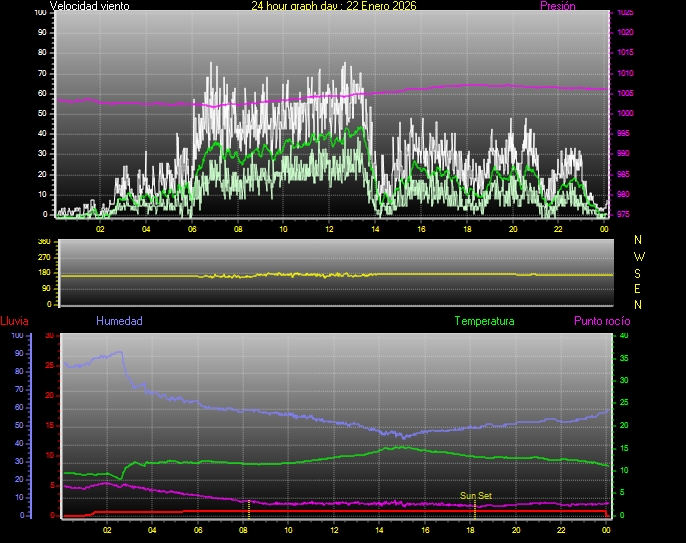This screenshot has width=686, height=543.
Task: Click the yellow wind direction line
Action: 400,274
